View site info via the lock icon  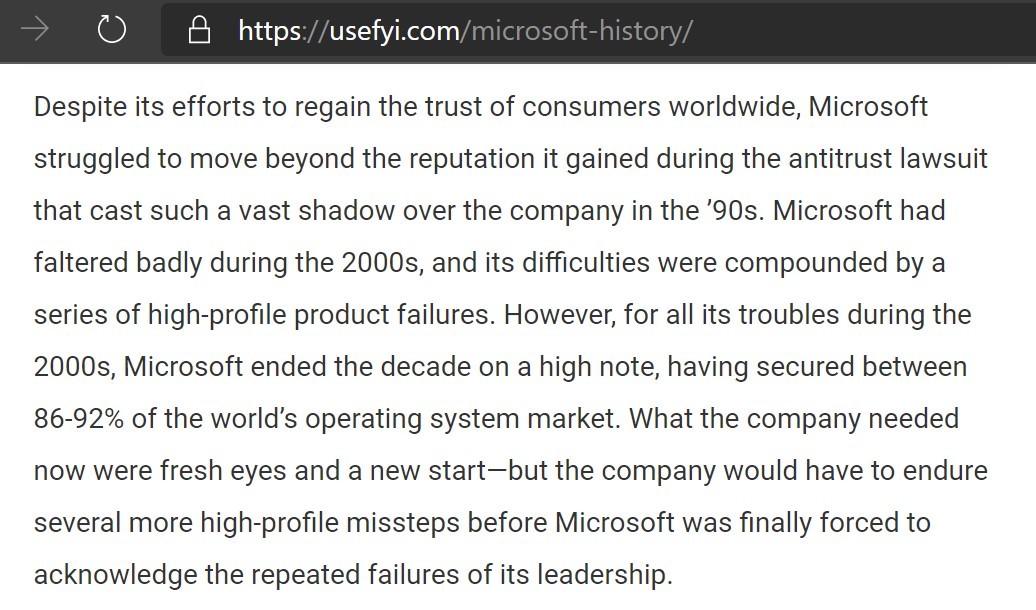tap(200, 31)
